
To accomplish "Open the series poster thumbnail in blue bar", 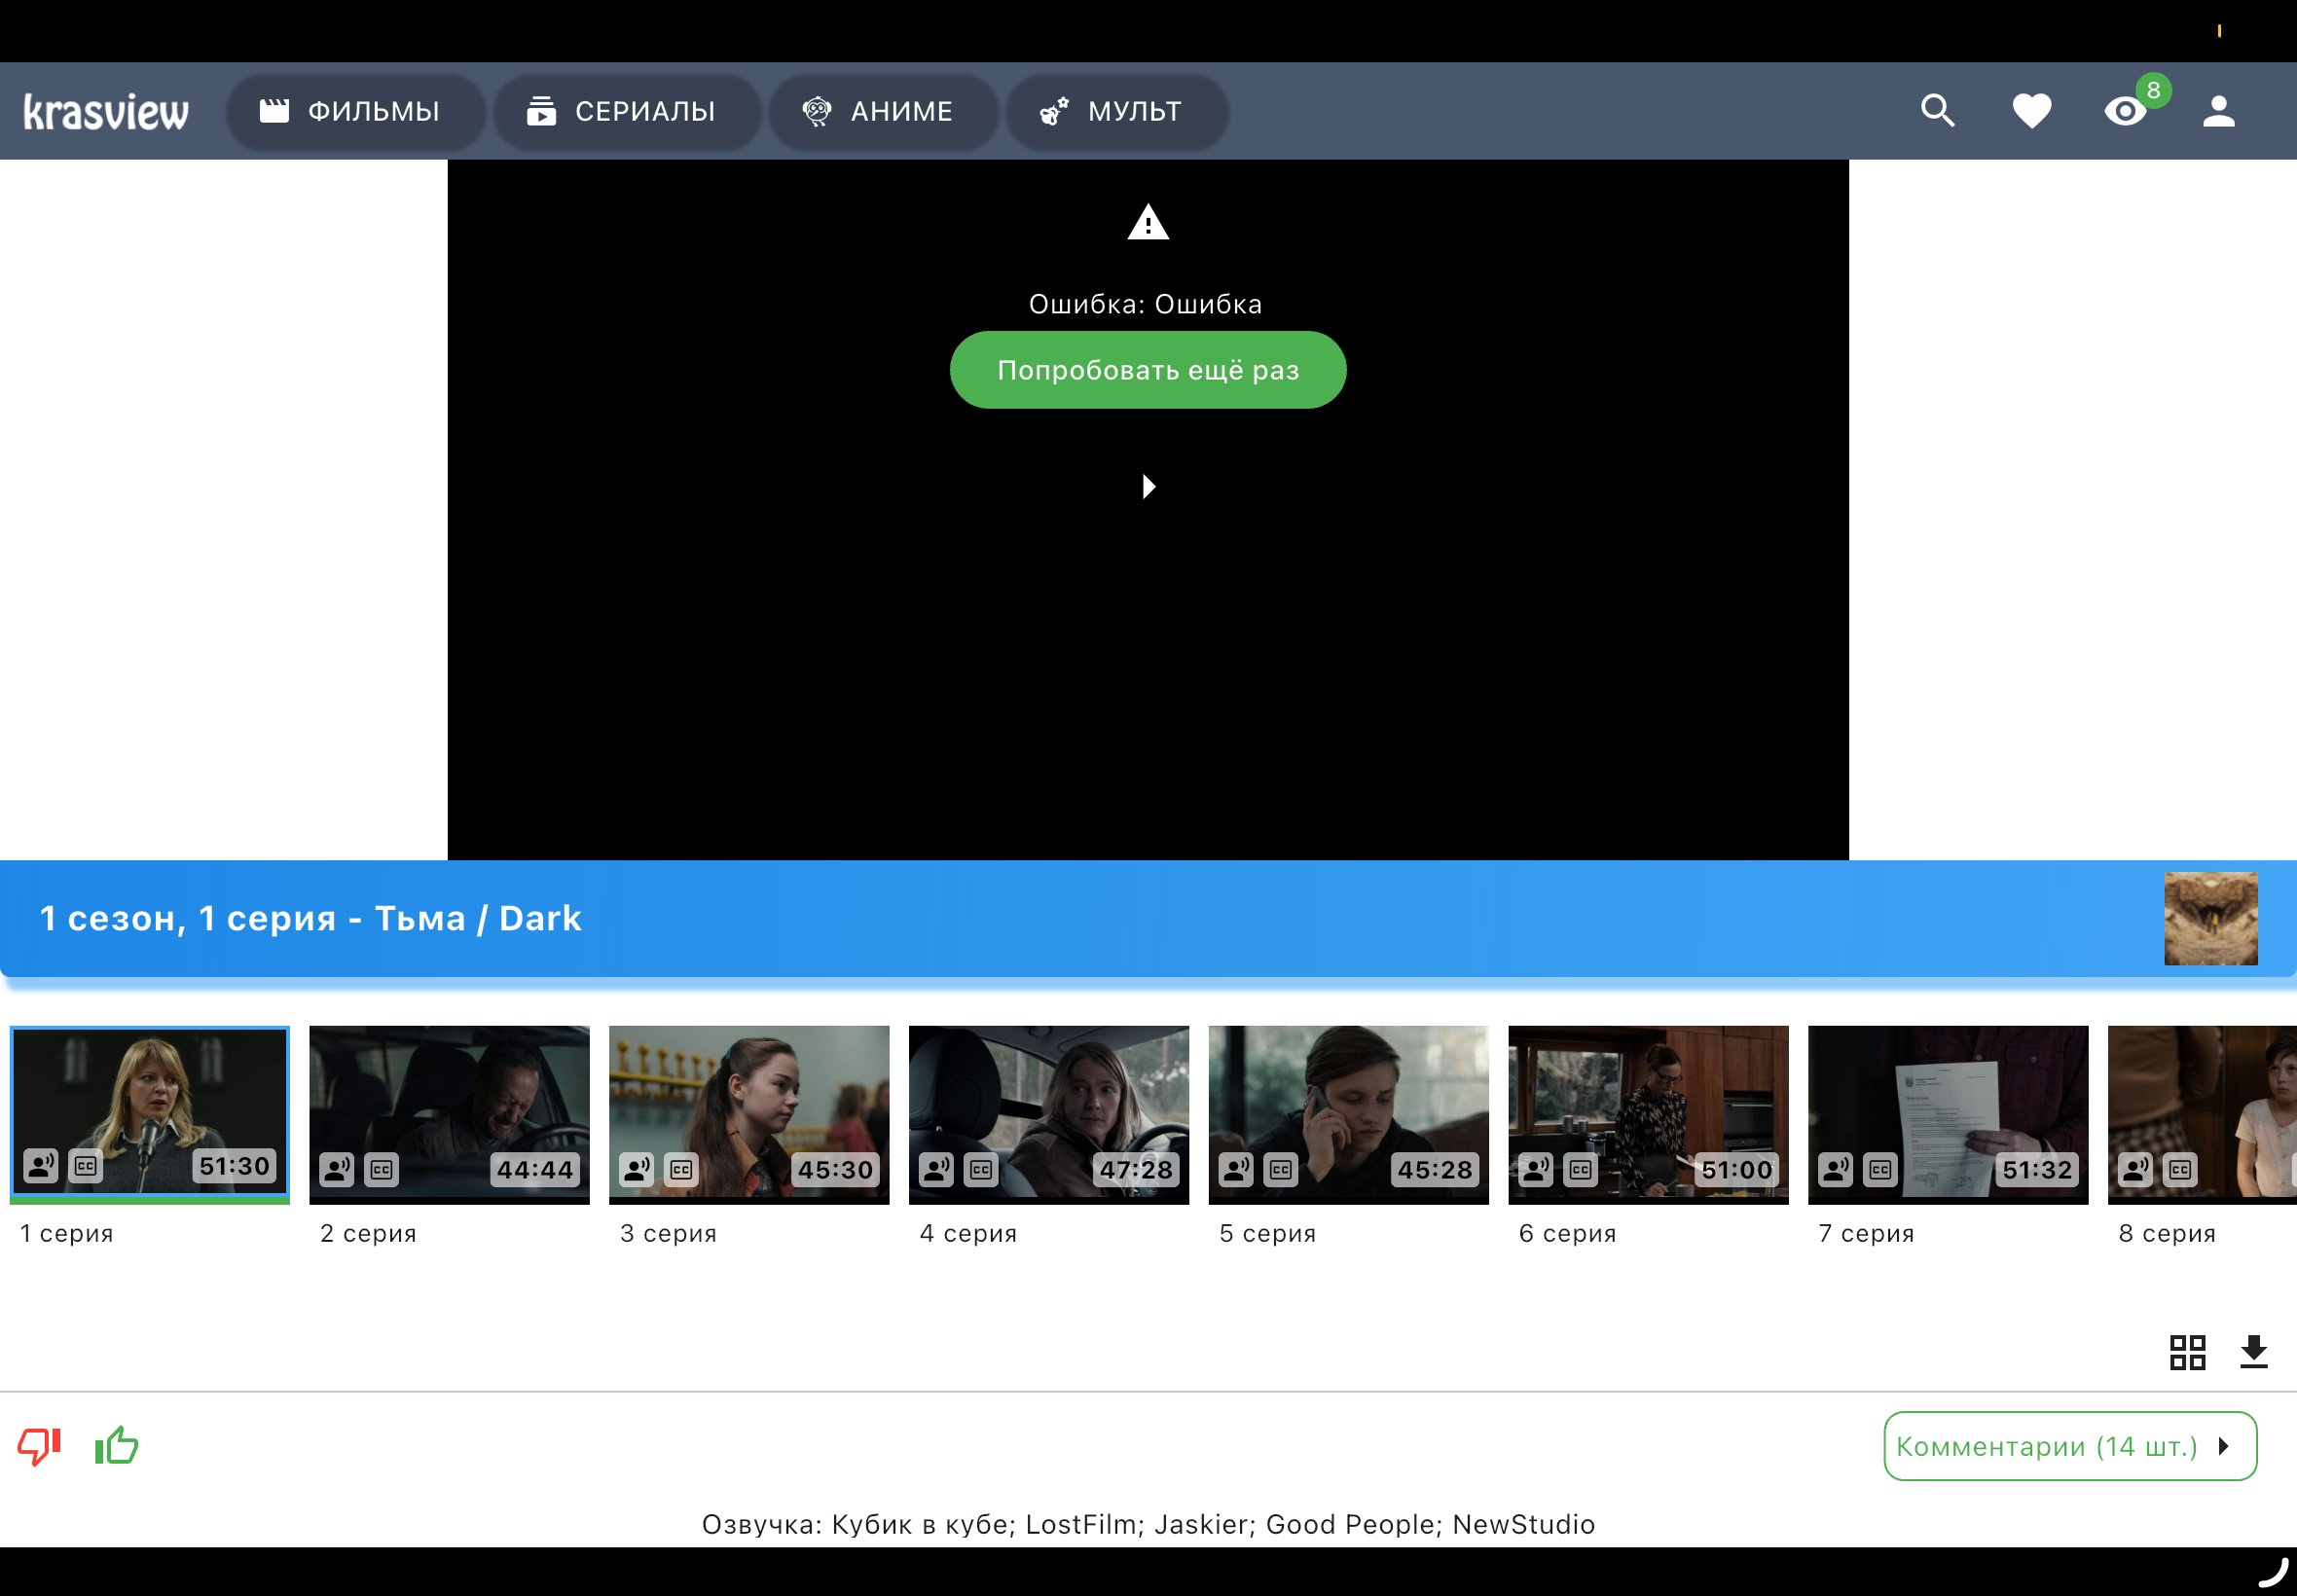I will pyautogui.click(x=2210, y=918).
